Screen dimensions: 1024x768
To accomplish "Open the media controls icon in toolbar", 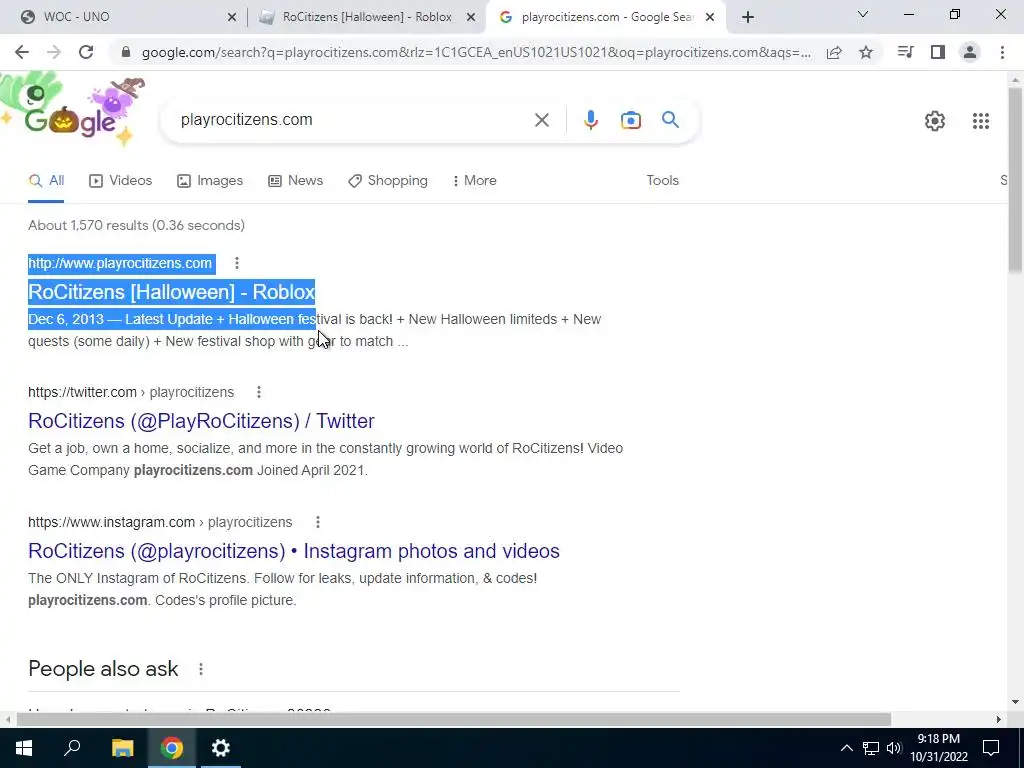I will tap(905, 52).
